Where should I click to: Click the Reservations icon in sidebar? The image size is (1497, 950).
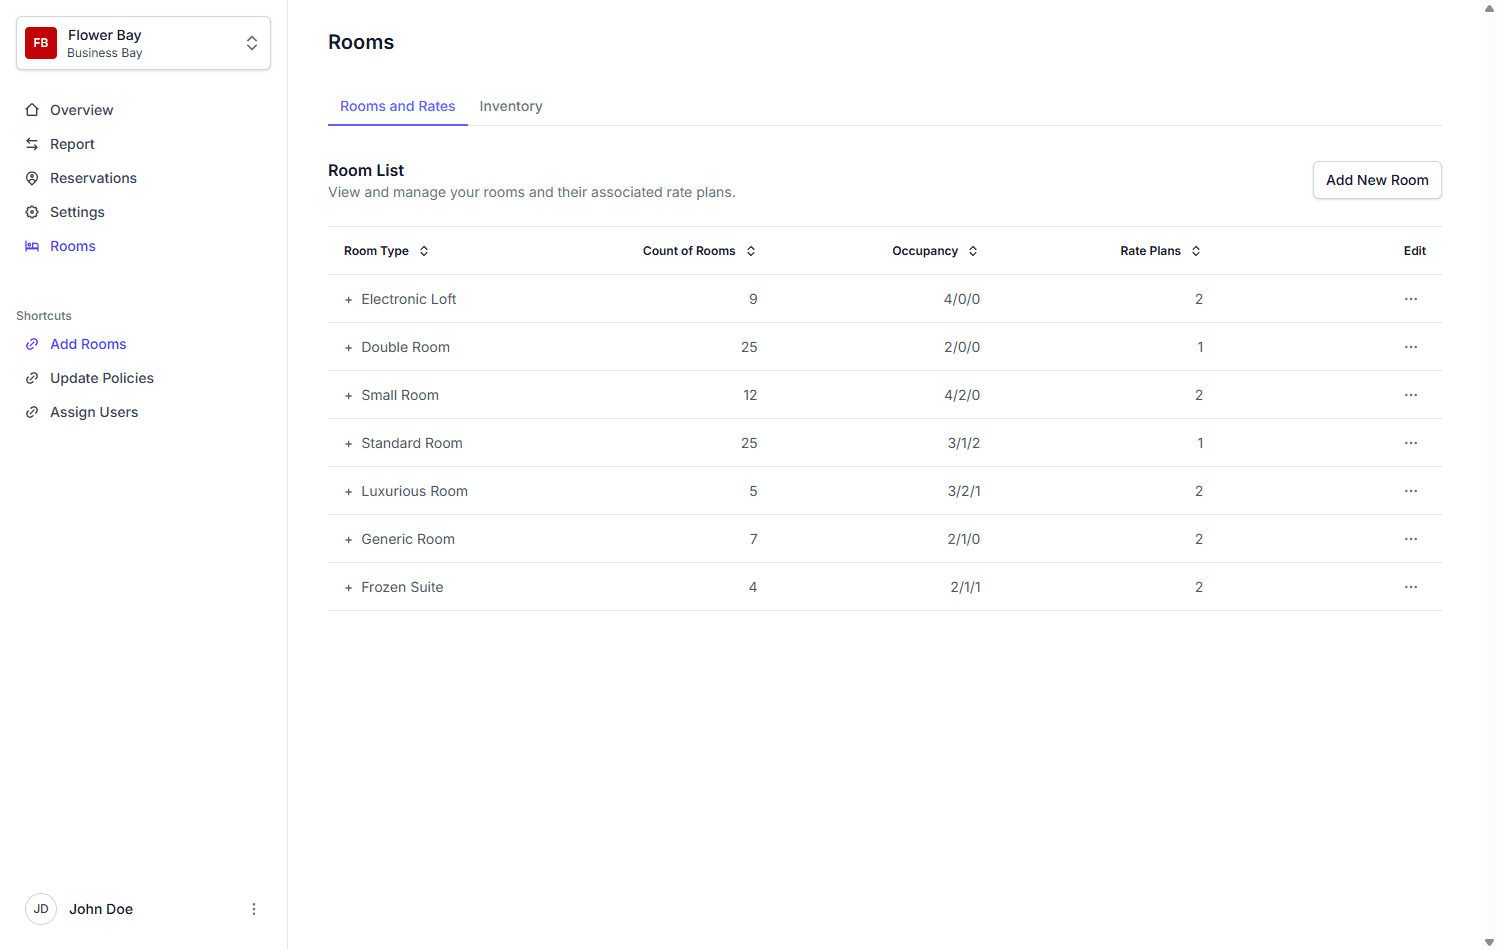32,178
